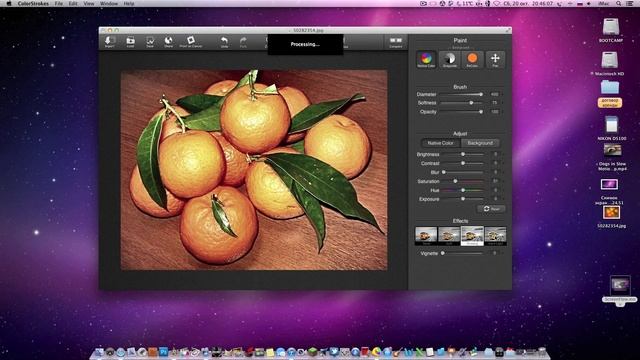Image resolution: width=640 pixels, height=360 pixels.
Task: Open the File menu
Action: [x=59, y=3]
